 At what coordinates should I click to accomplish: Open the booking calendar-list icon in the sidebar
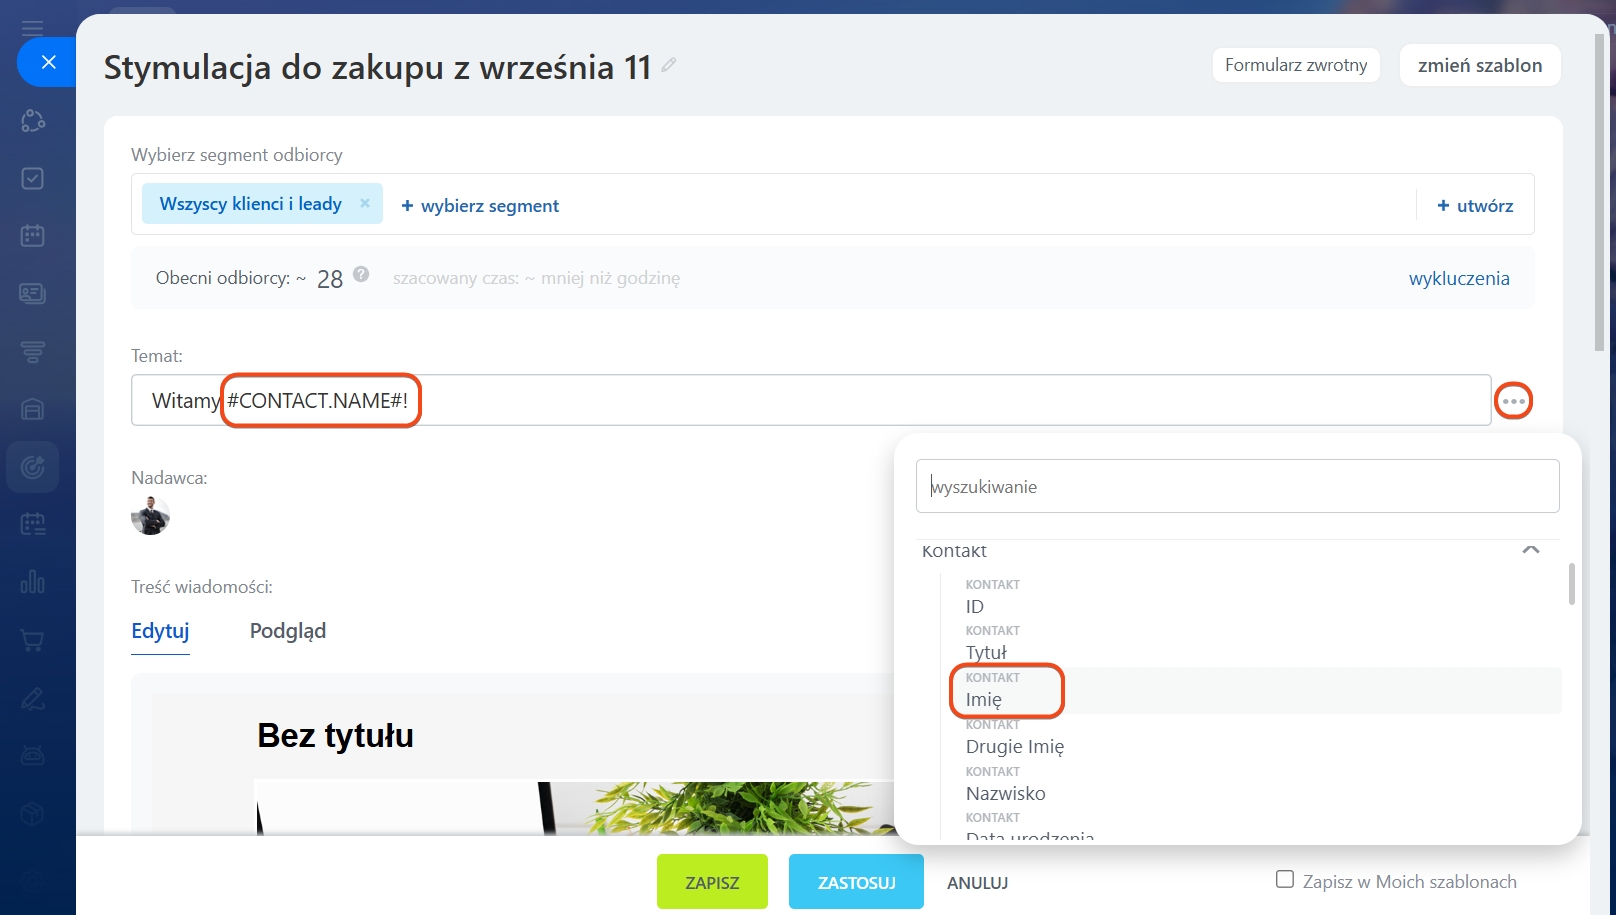tap(33, 524)
